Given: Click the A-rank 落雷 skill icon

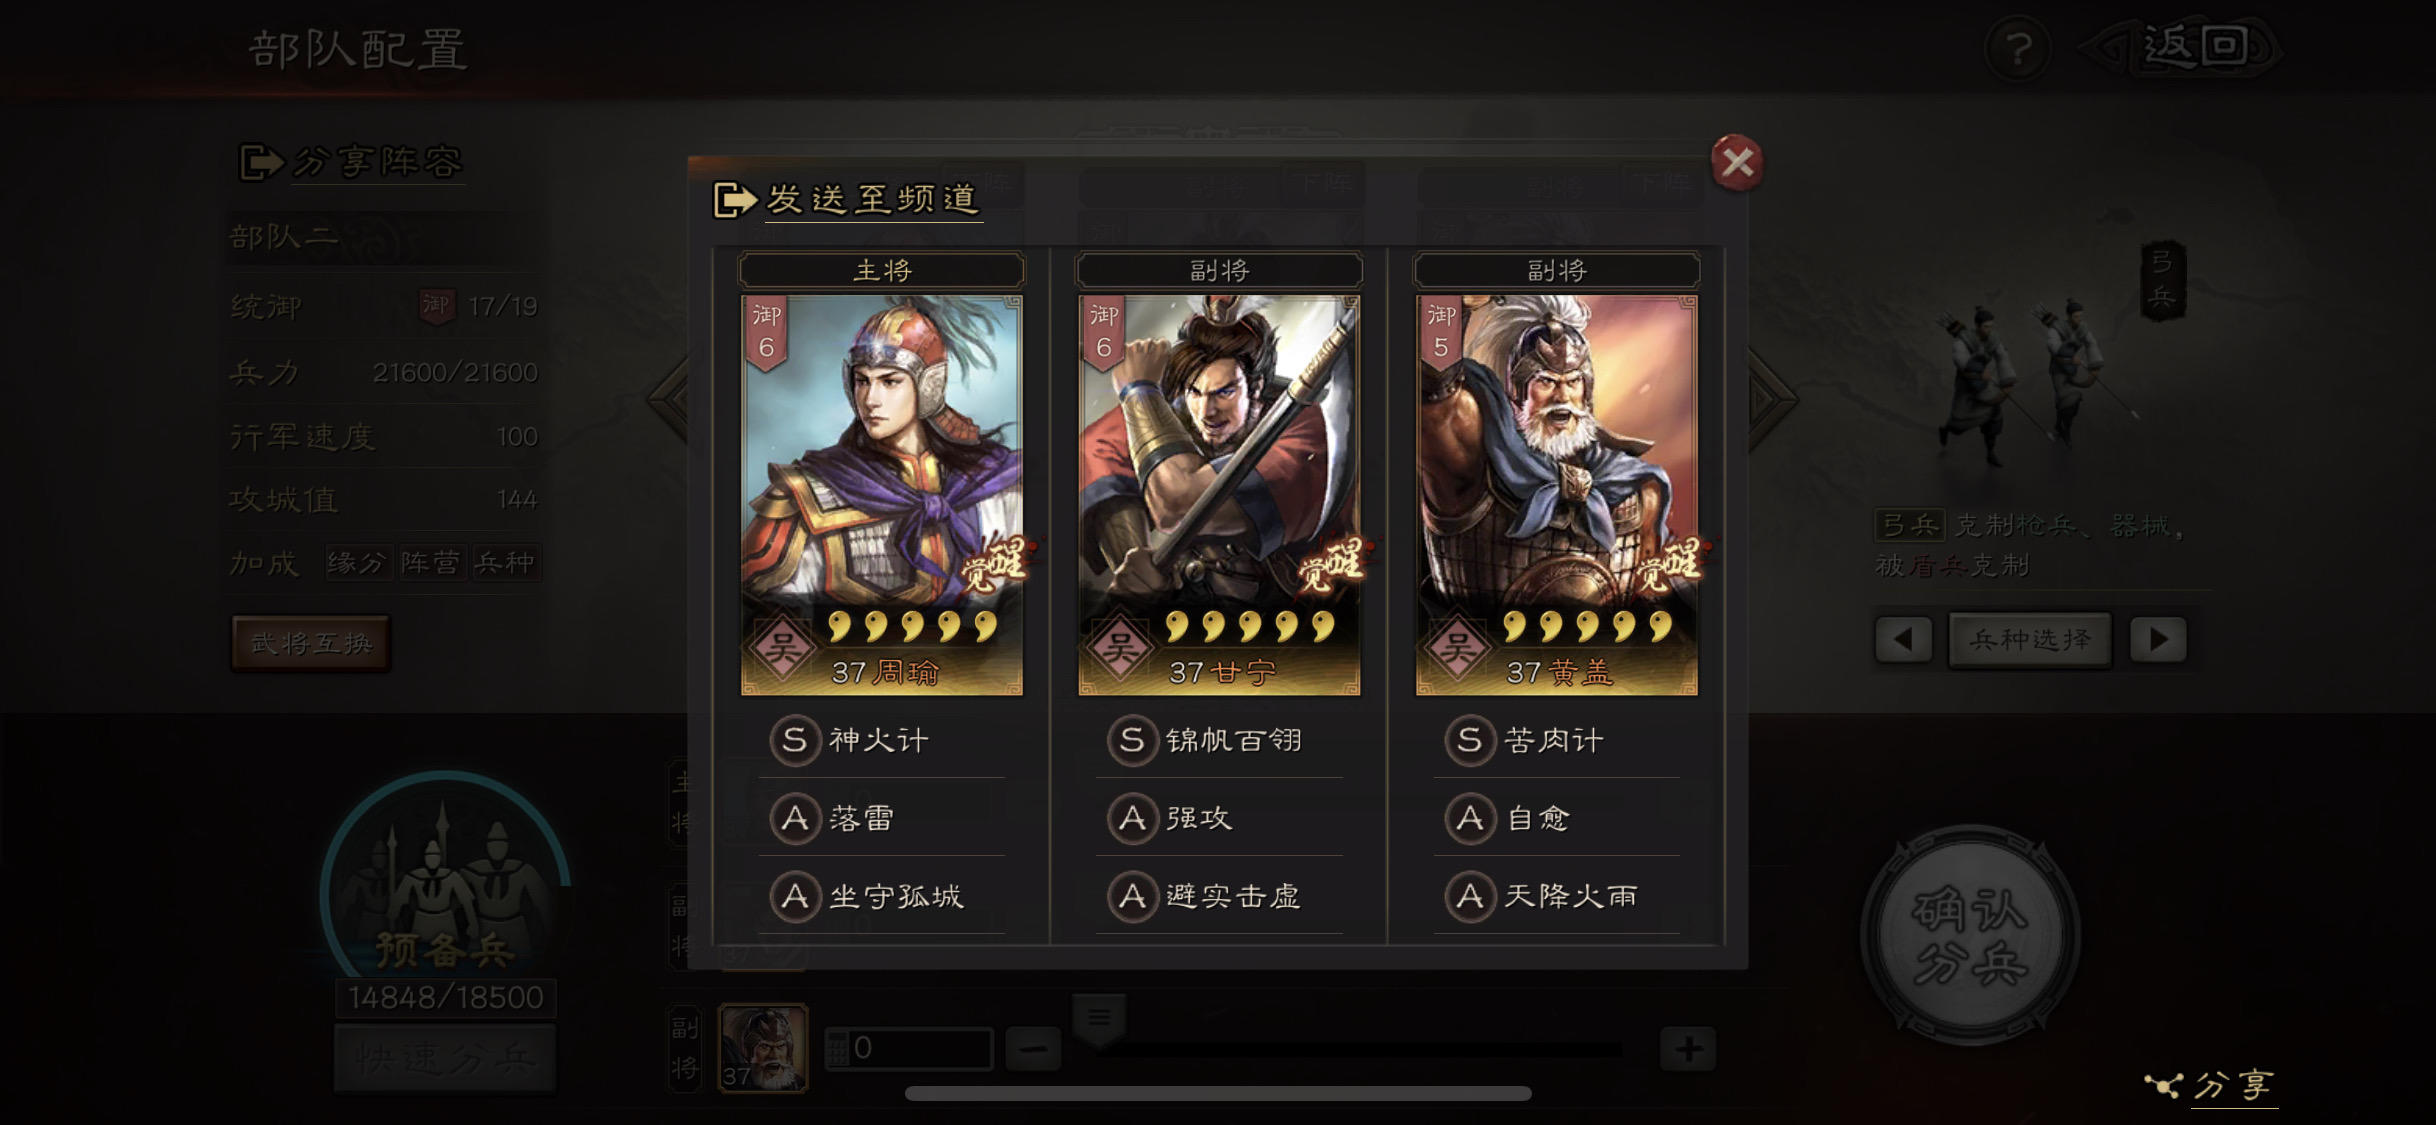Looking at the screenshot, I should click(x=794, y=818).
